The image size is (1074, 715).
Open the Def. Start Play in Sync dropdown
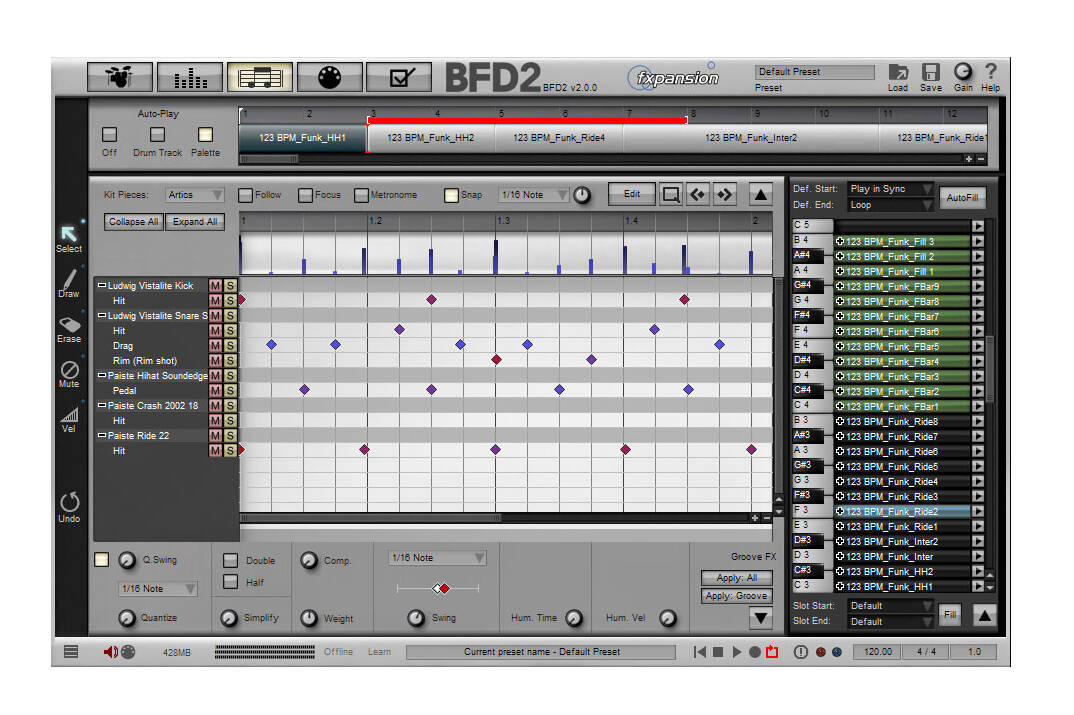(890, 188)
